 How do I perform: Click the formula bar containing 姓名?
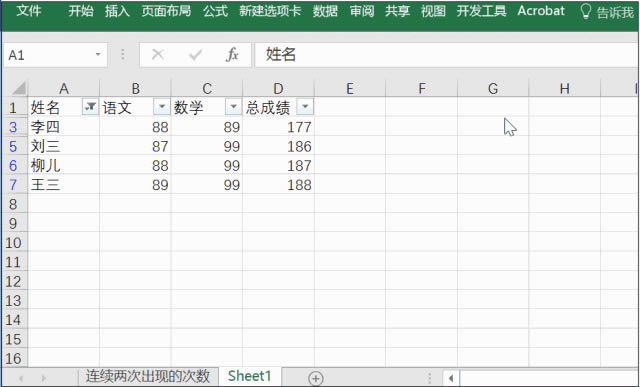[447, 55]
